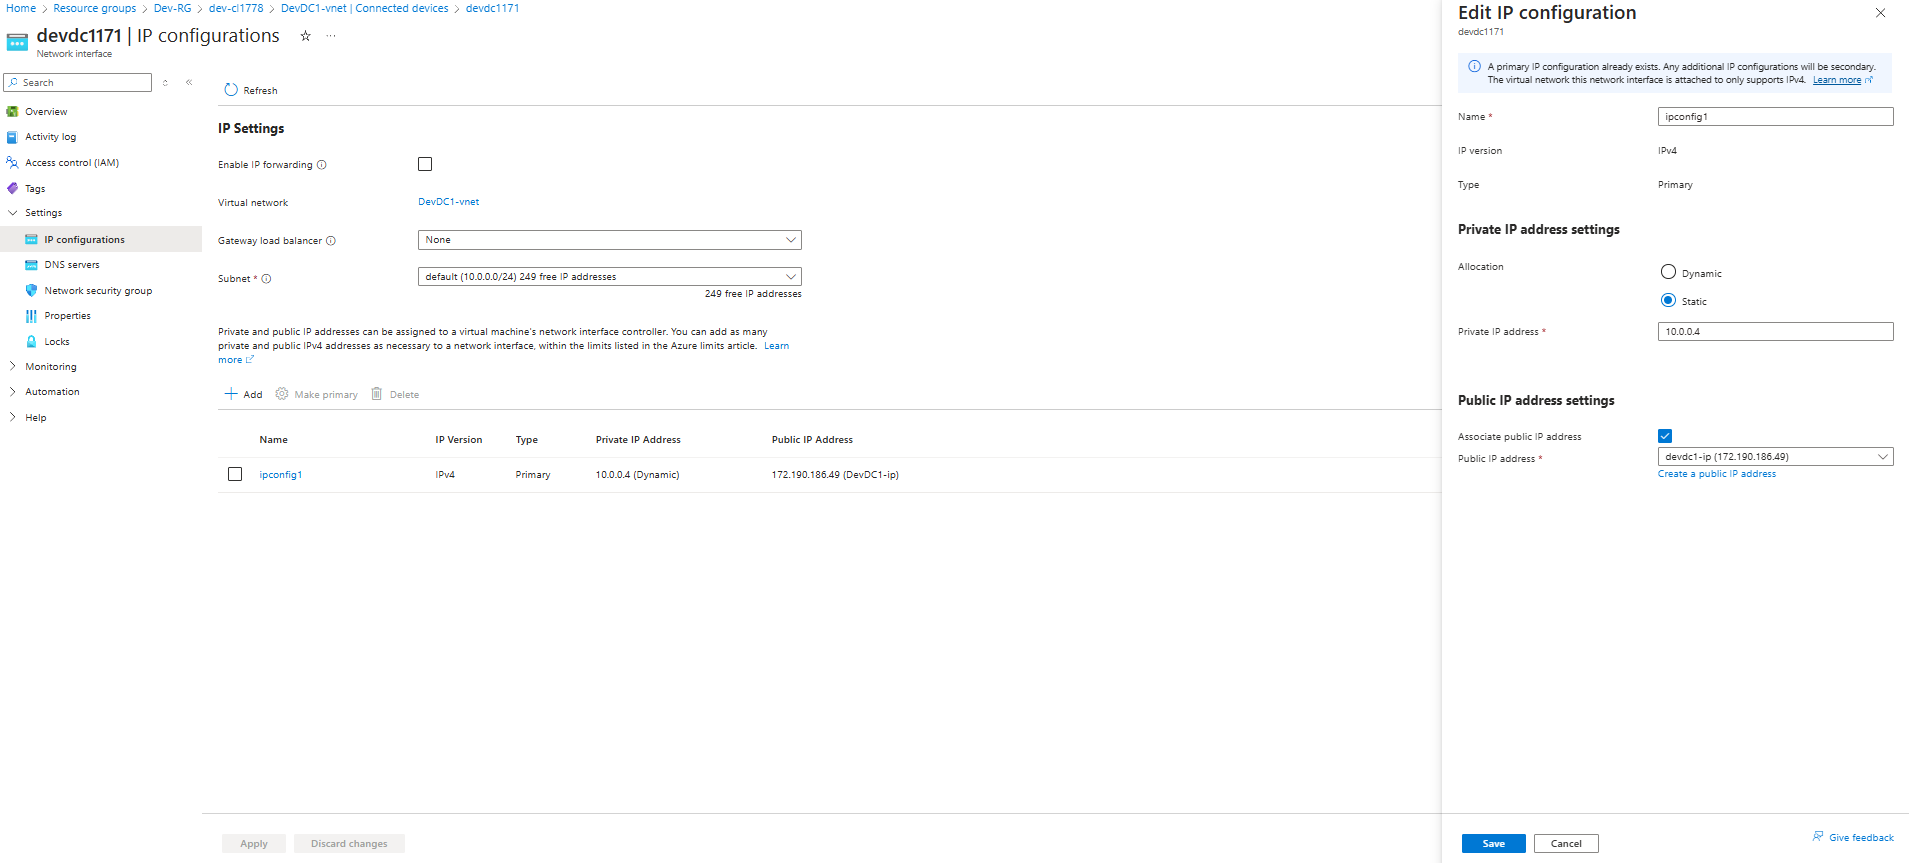Click info icon next to Subnet label
This screenshot has height=863, width=1909.
(x=266, y=279)
